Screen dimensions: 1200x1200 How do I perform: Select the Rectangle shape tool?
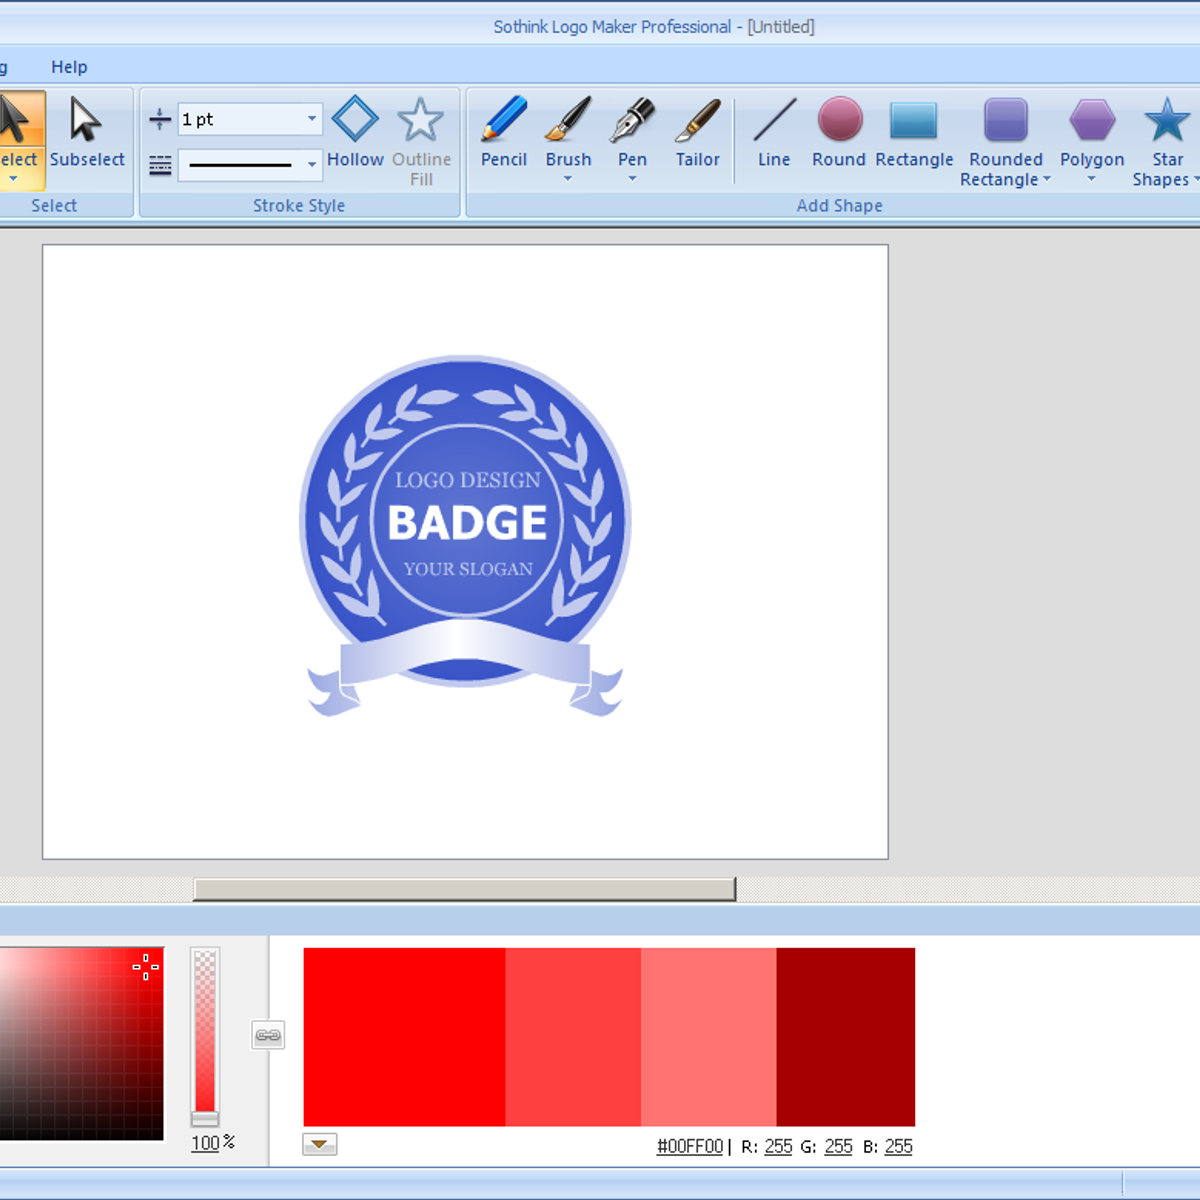click(914, 133)
